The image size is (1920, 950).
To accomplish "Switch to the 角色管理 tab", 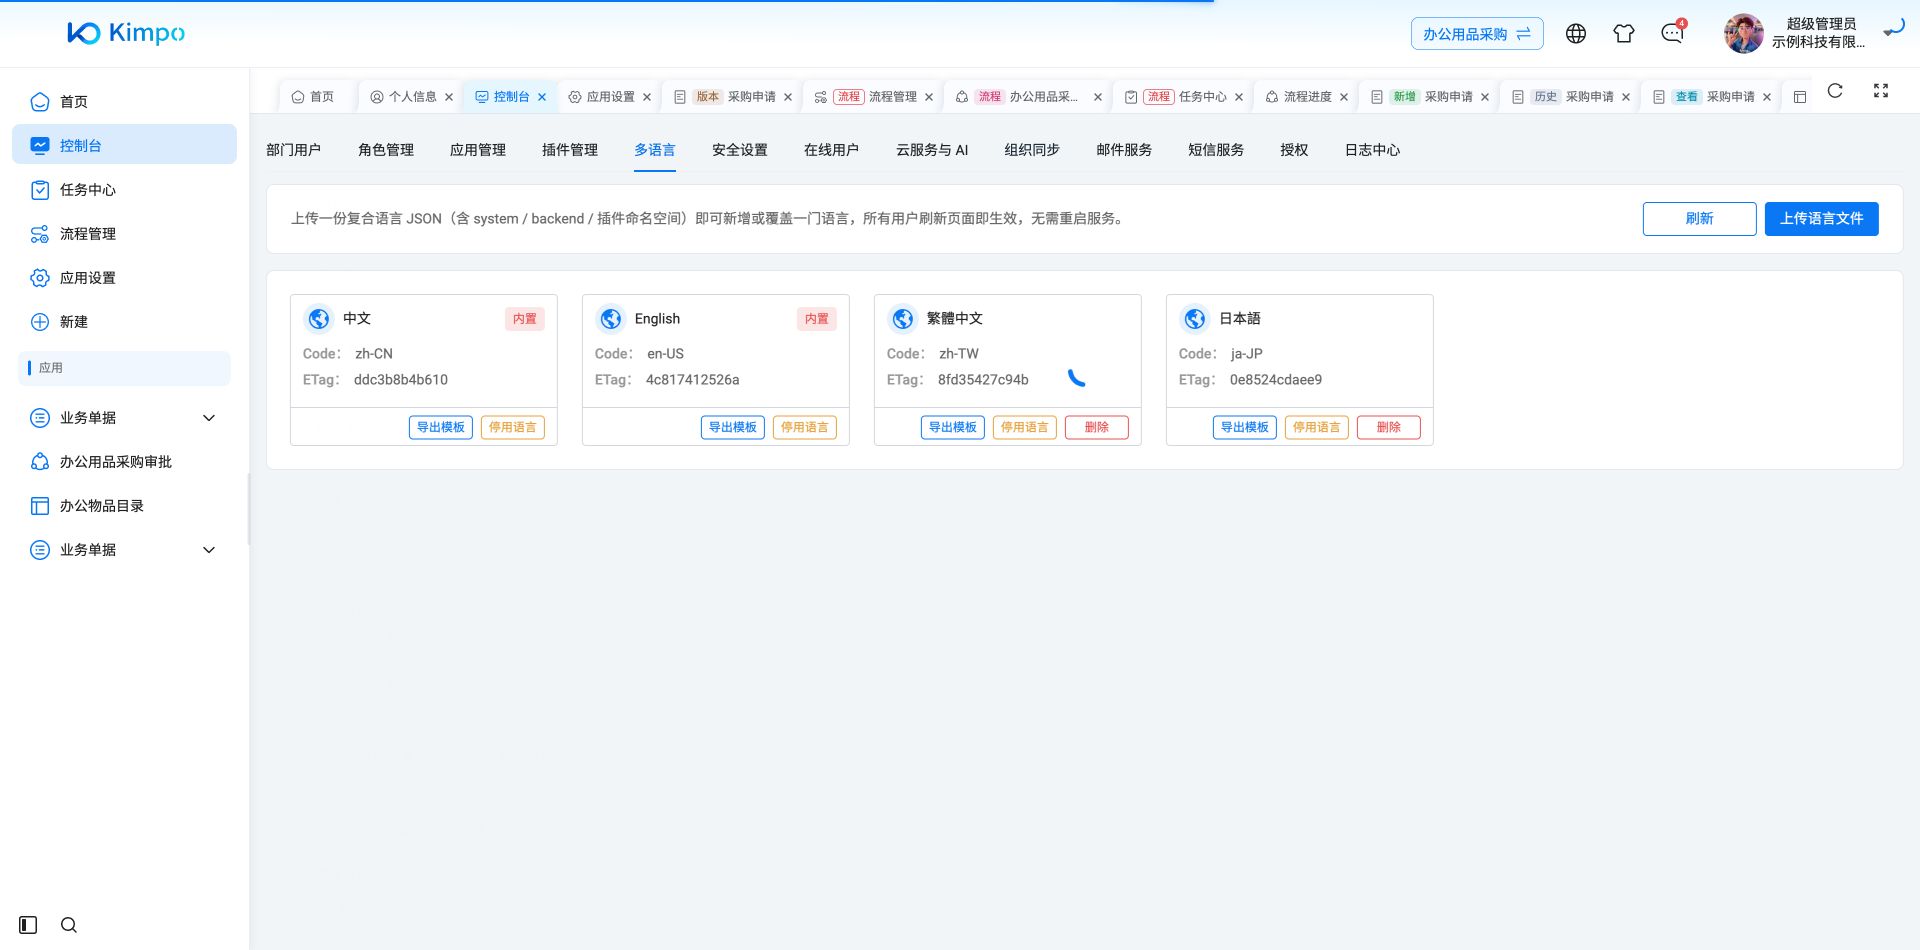I will pos(386,150).
